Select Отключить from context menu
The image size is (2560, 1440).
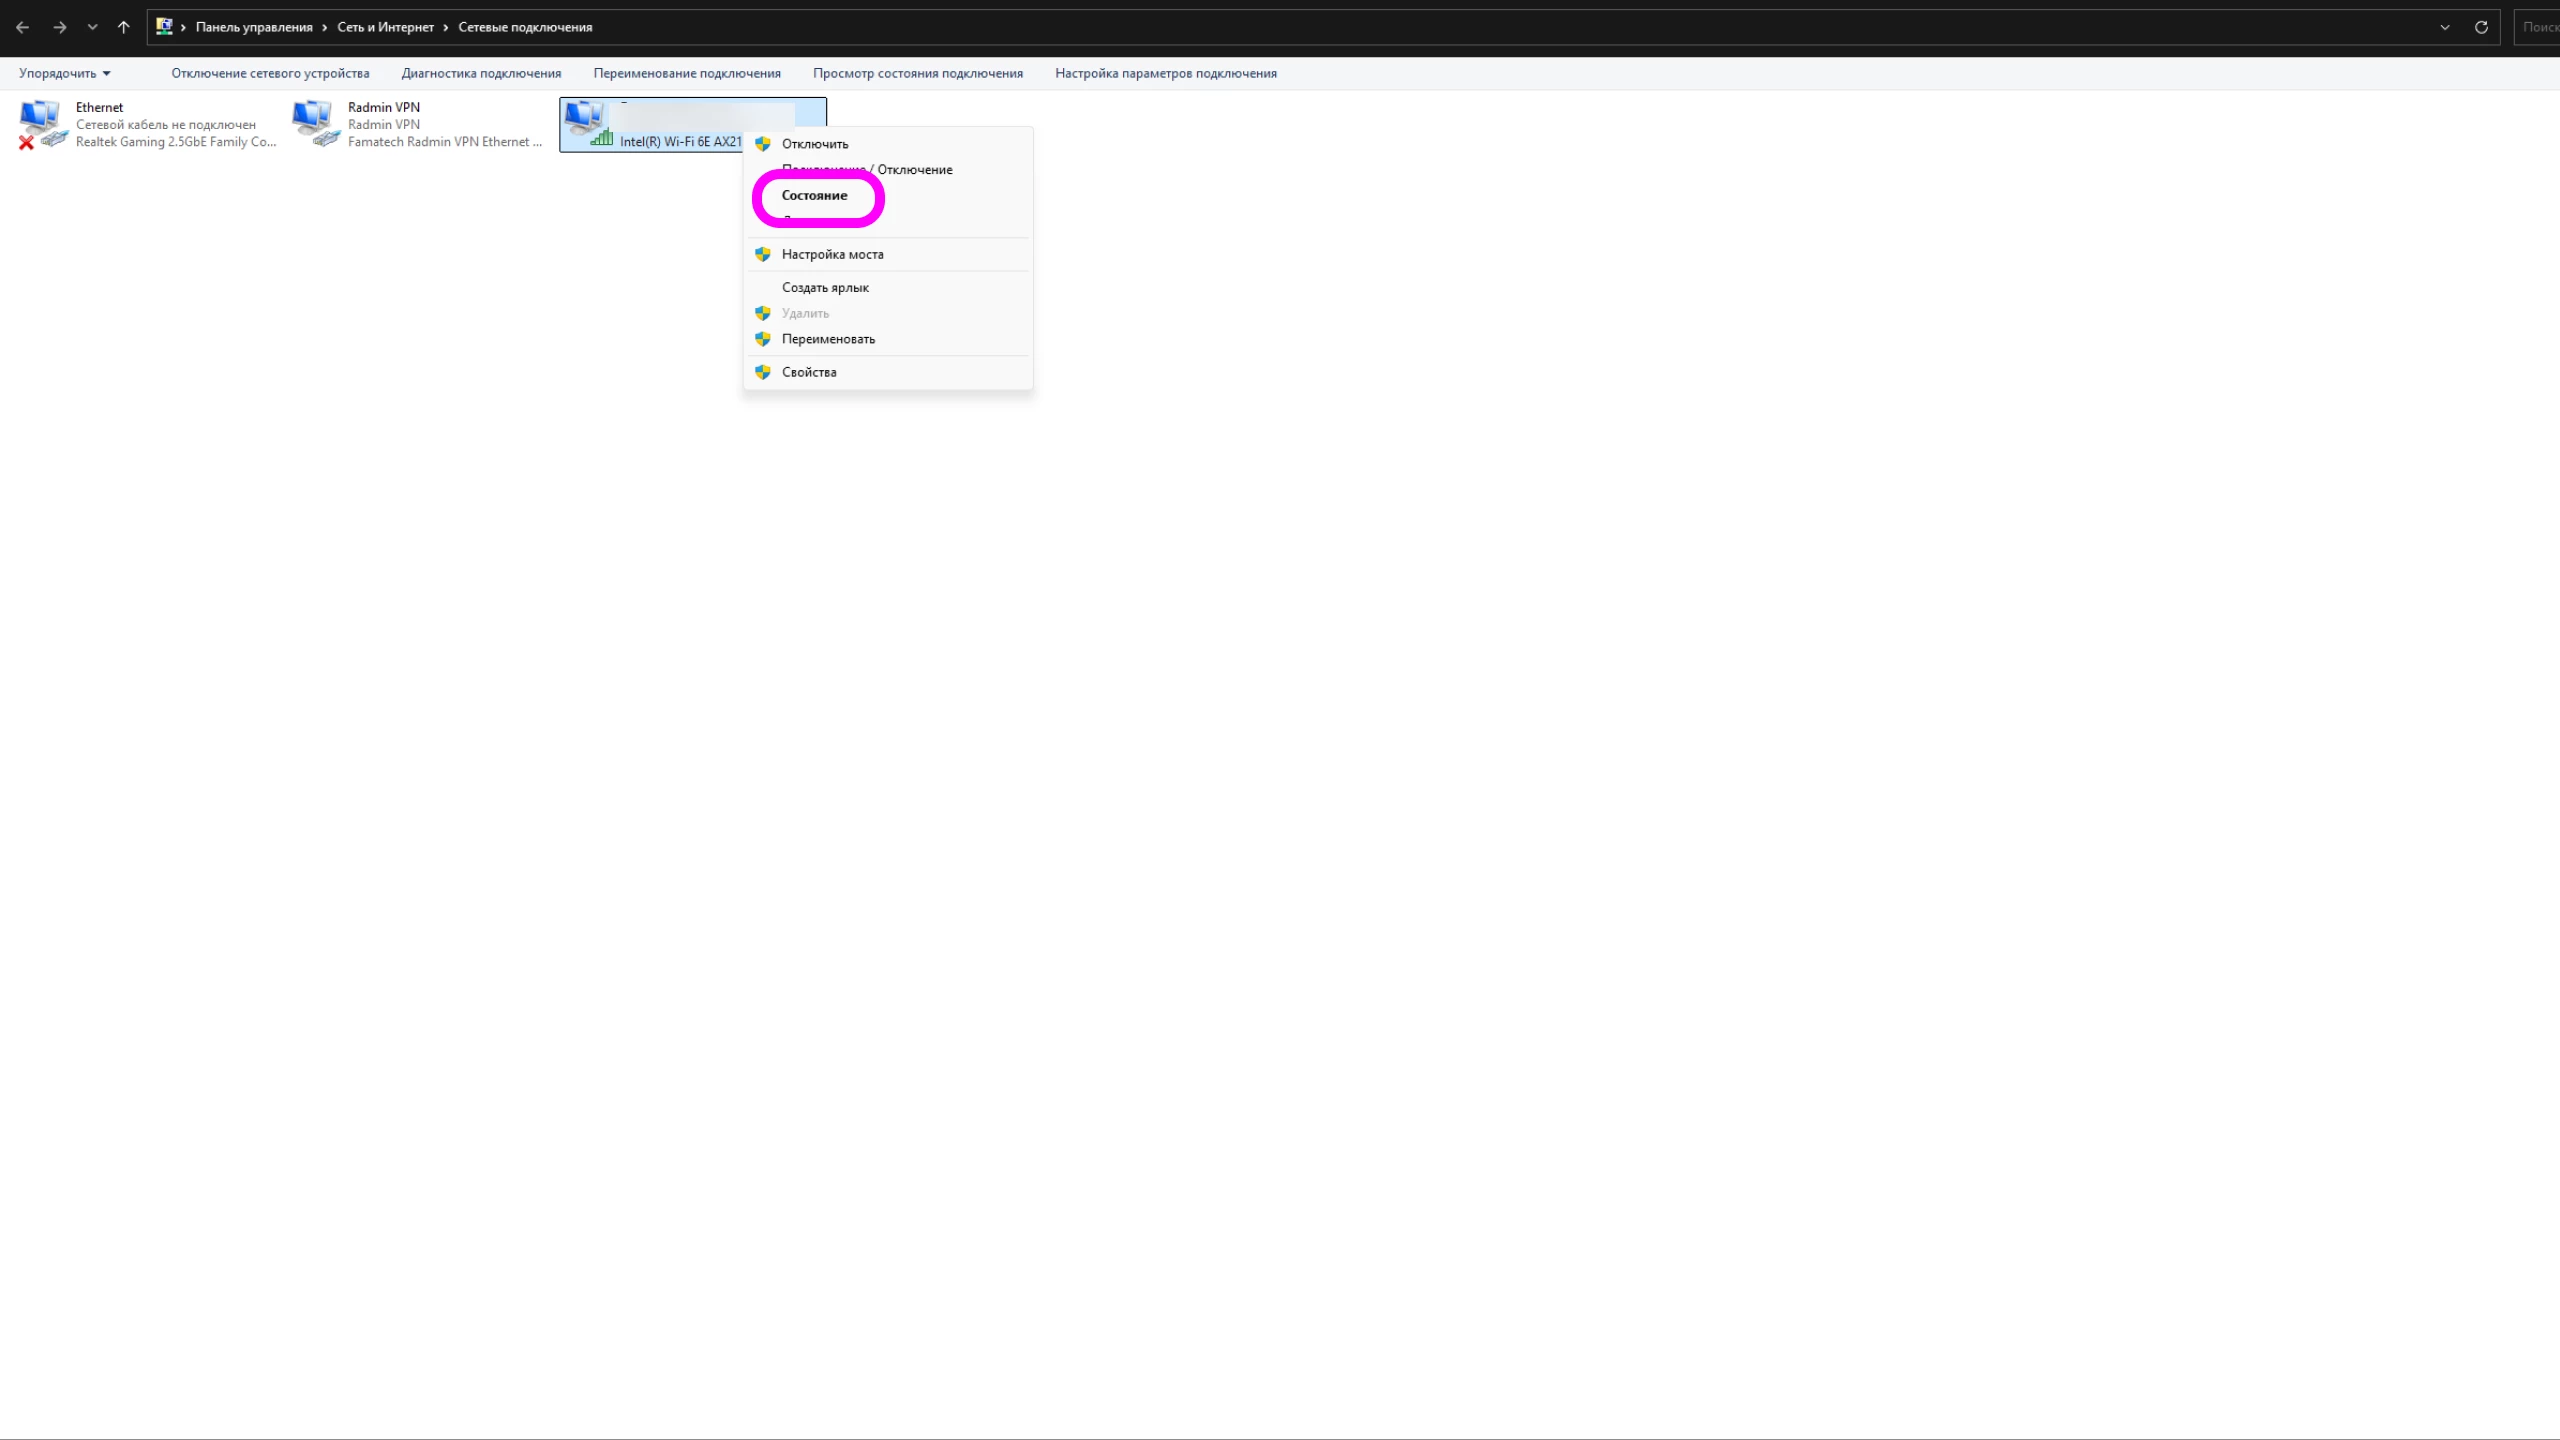(814, 144)
